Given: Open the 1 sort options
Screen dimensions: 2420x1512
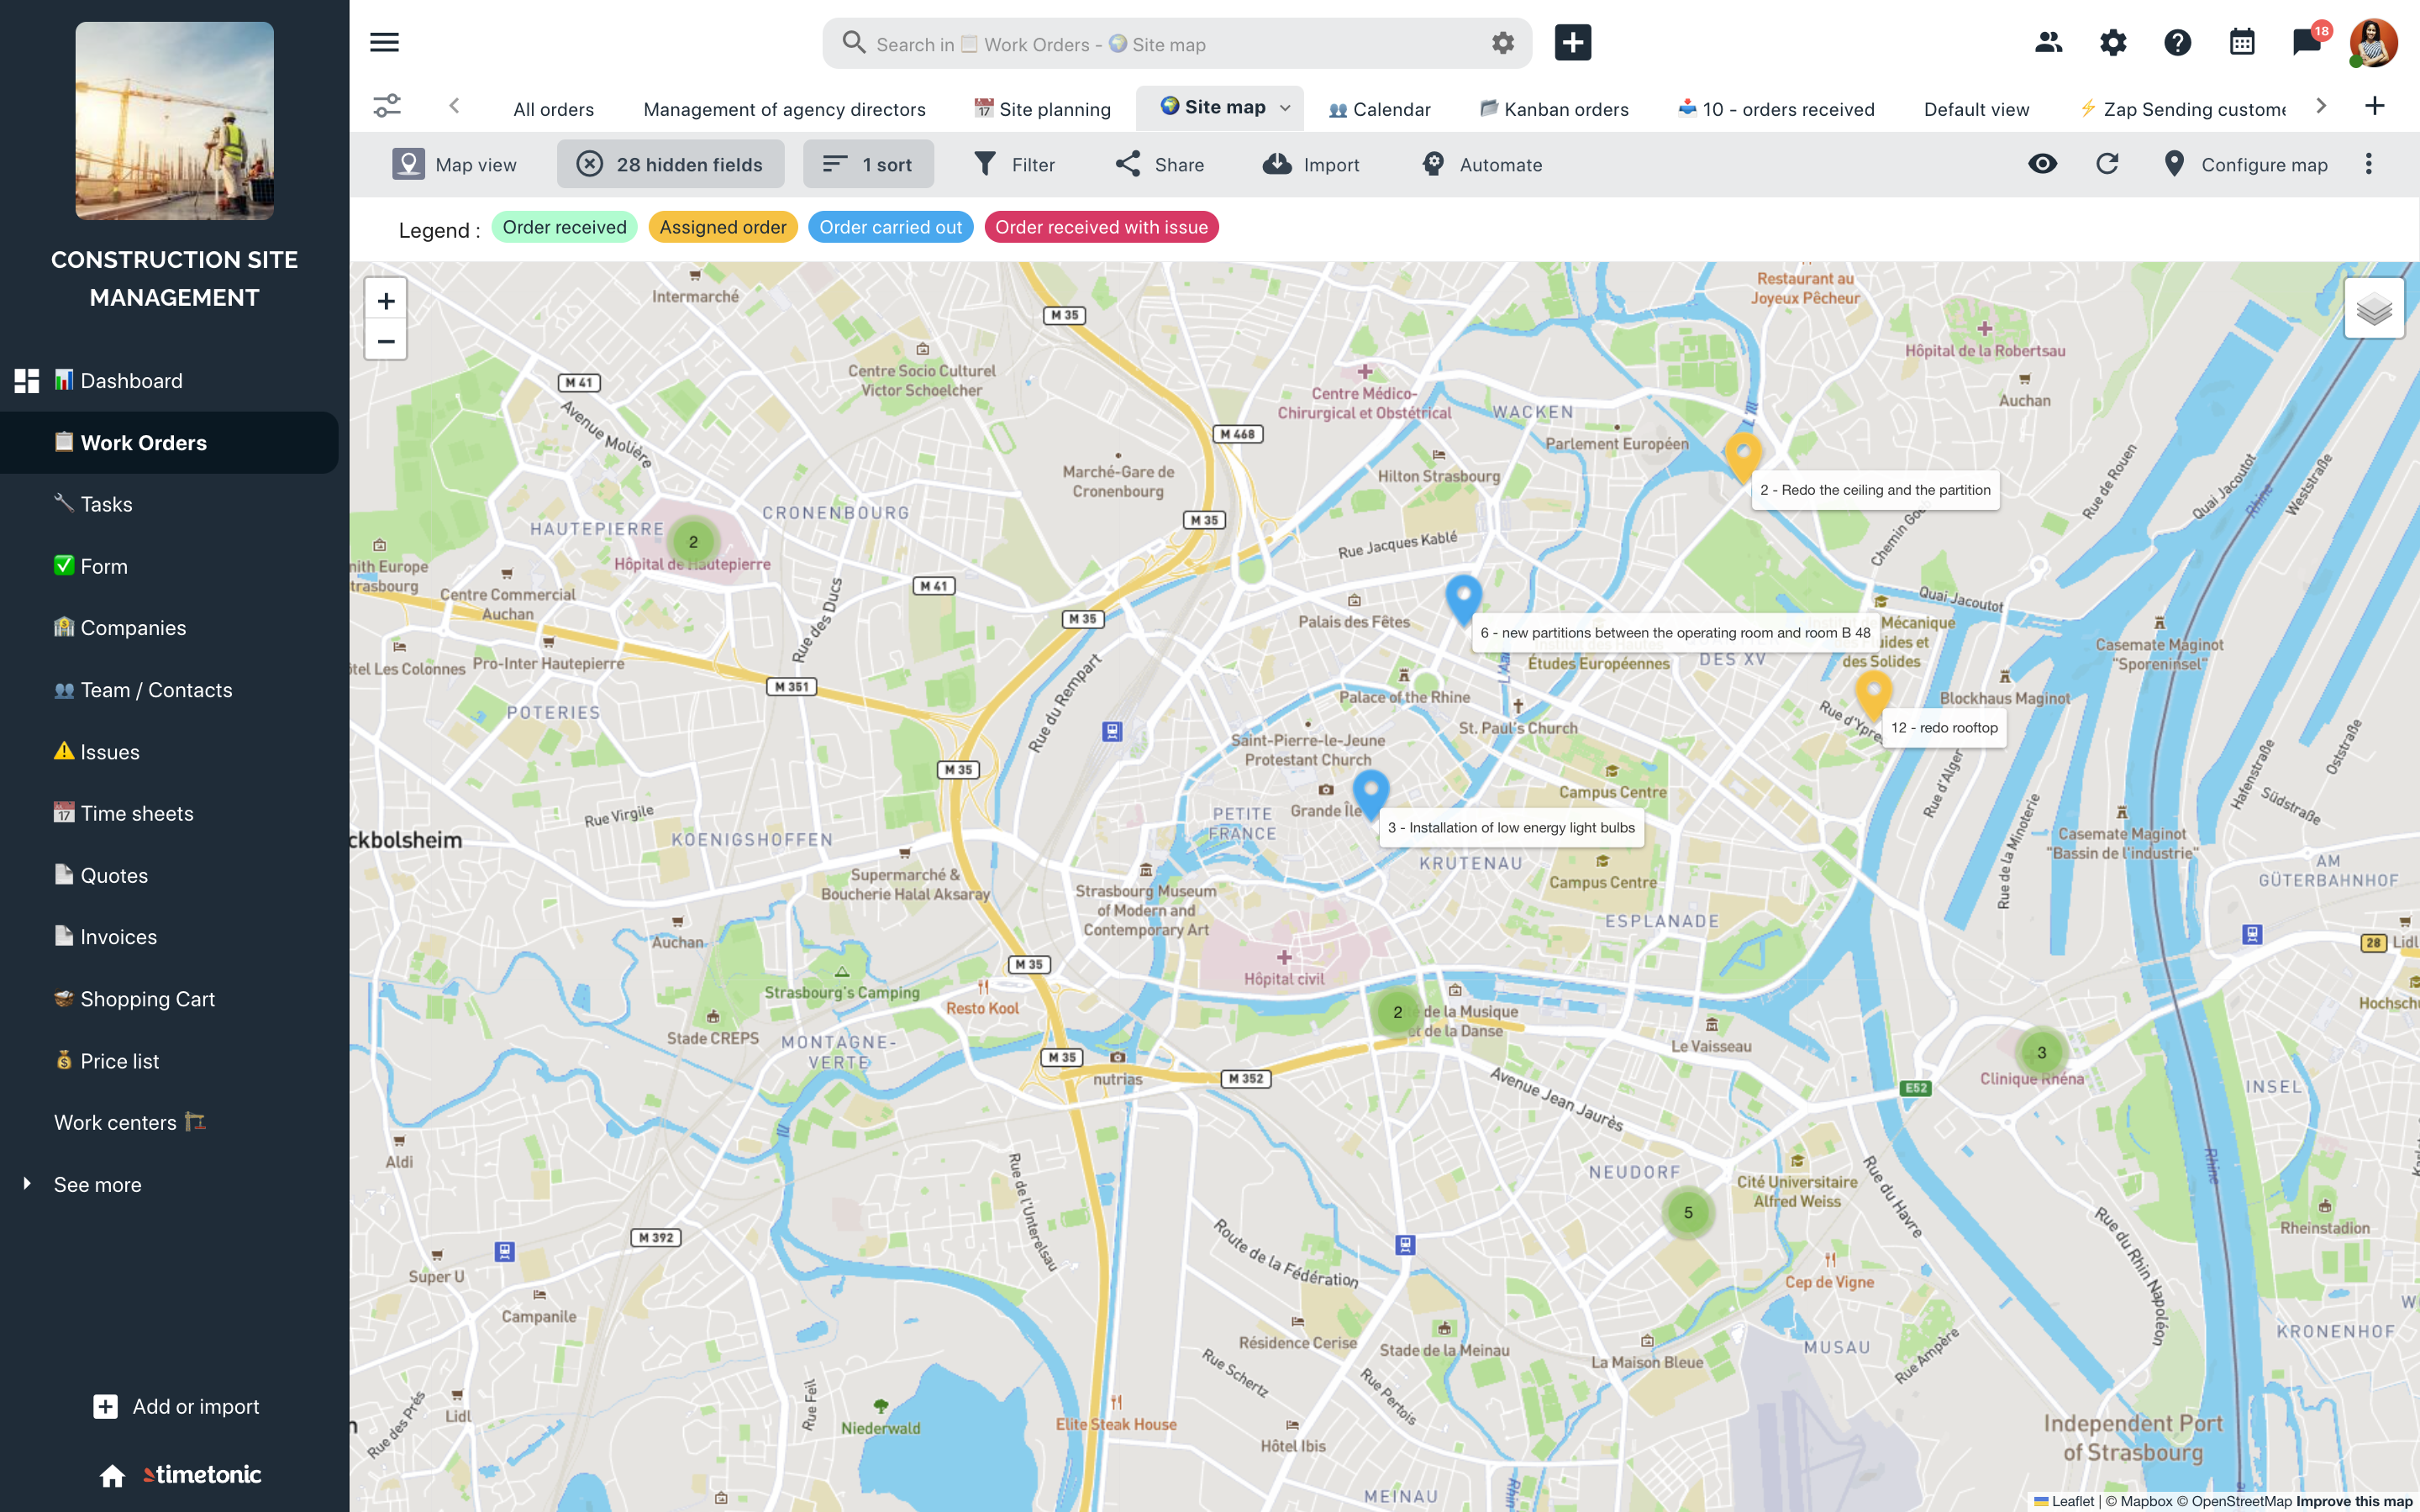Looking at the screenshot, I should click(x=868, y=164).
